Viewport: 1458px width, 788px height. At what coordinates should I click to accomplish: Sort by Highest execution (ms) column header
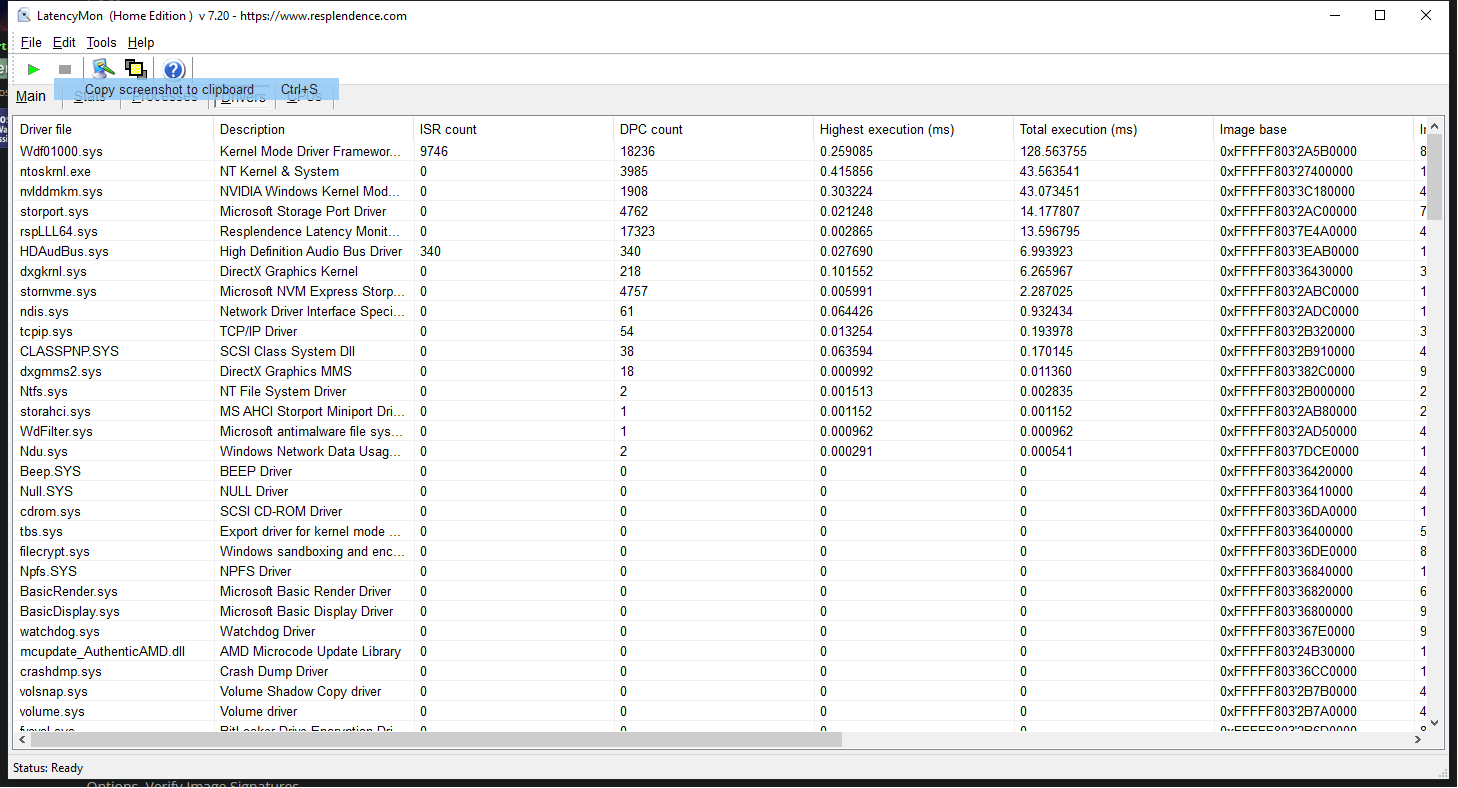pos(914,129)
